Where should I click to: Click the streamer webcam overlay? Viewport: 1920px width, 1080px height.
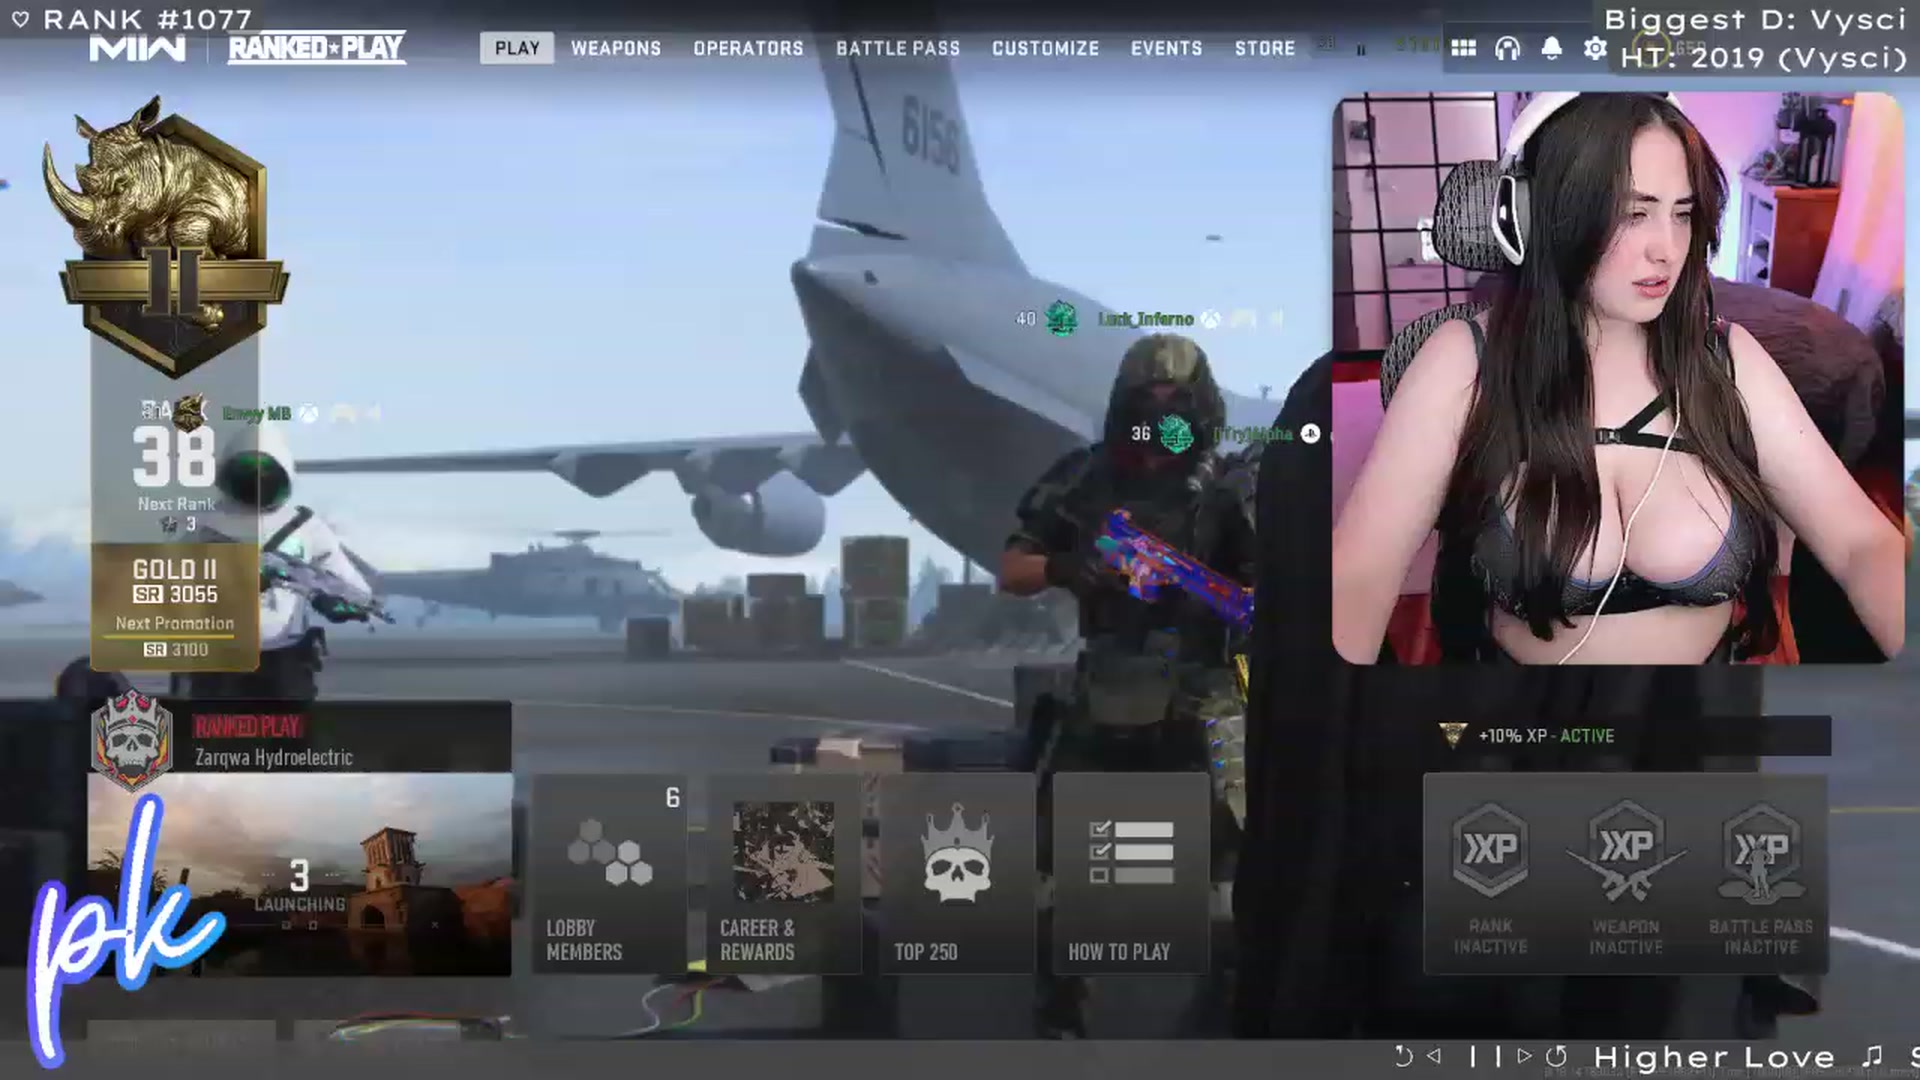(x=1618, y=378)
